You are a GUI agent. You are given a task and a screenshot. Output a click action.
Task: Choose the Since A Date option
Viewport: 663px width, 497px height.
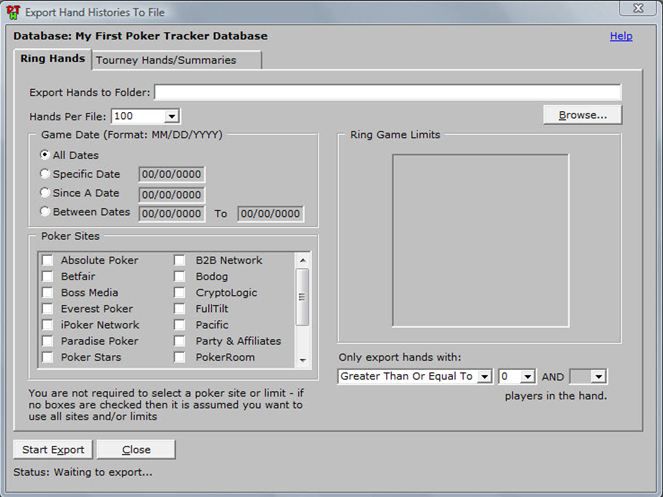pyautogui.click(x=44, y=192)
